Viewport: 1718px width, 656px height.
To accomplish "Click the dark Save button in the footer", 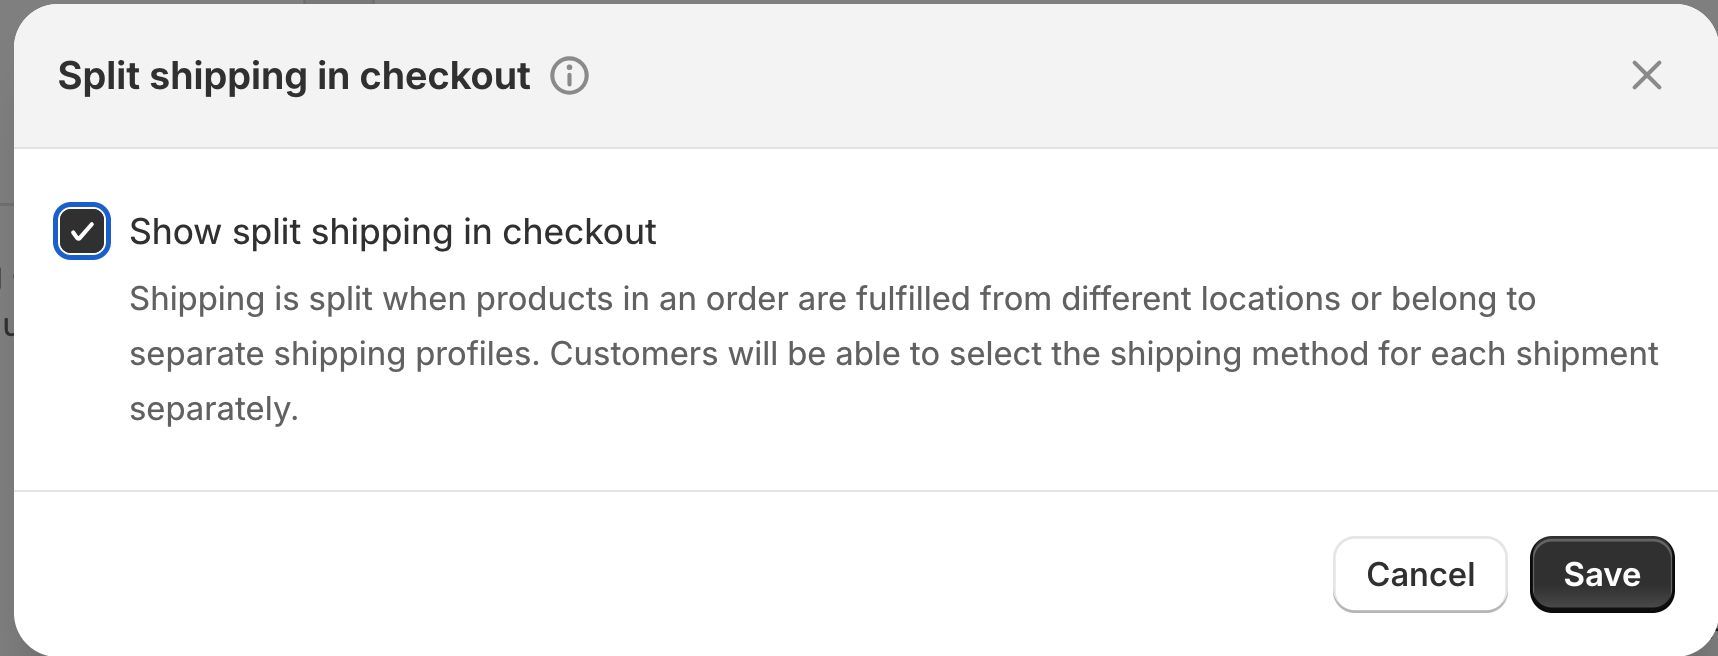I will pos(1601,574).
